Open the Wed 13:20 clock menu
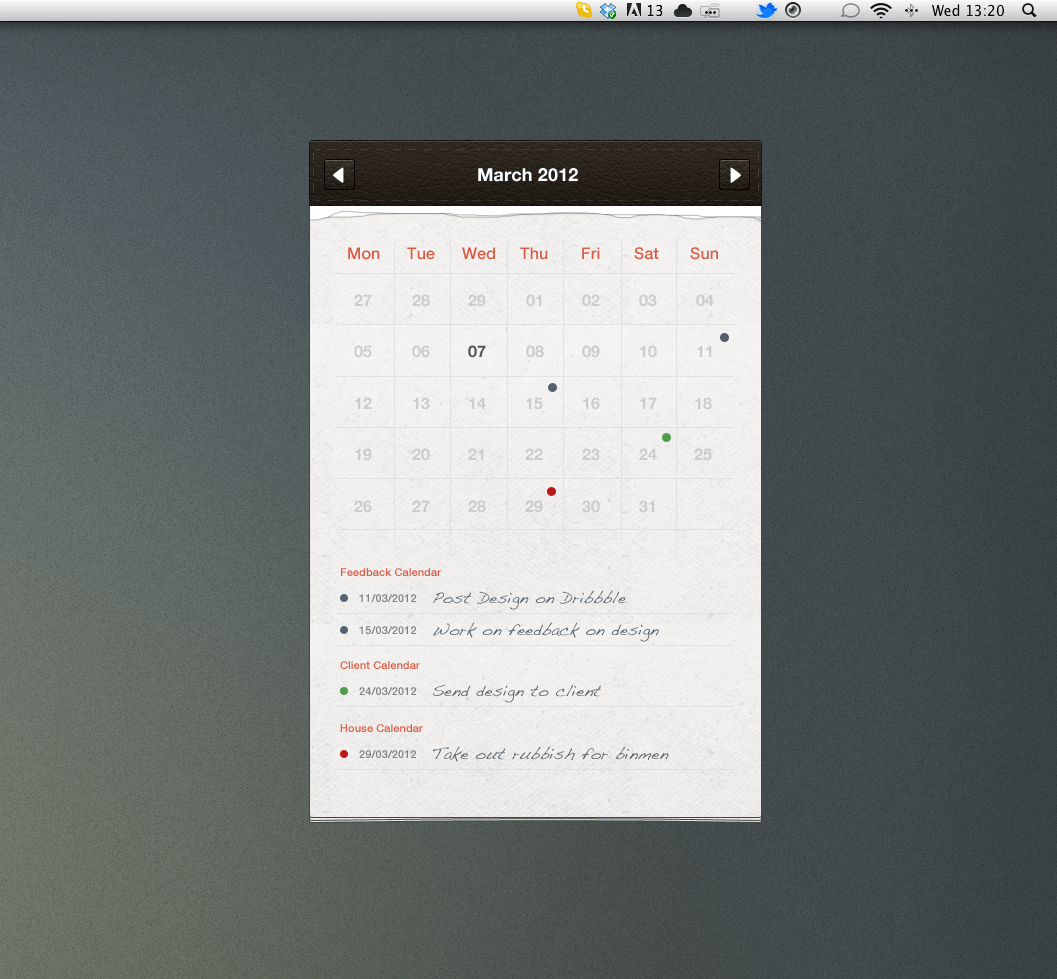 point(967,10)
